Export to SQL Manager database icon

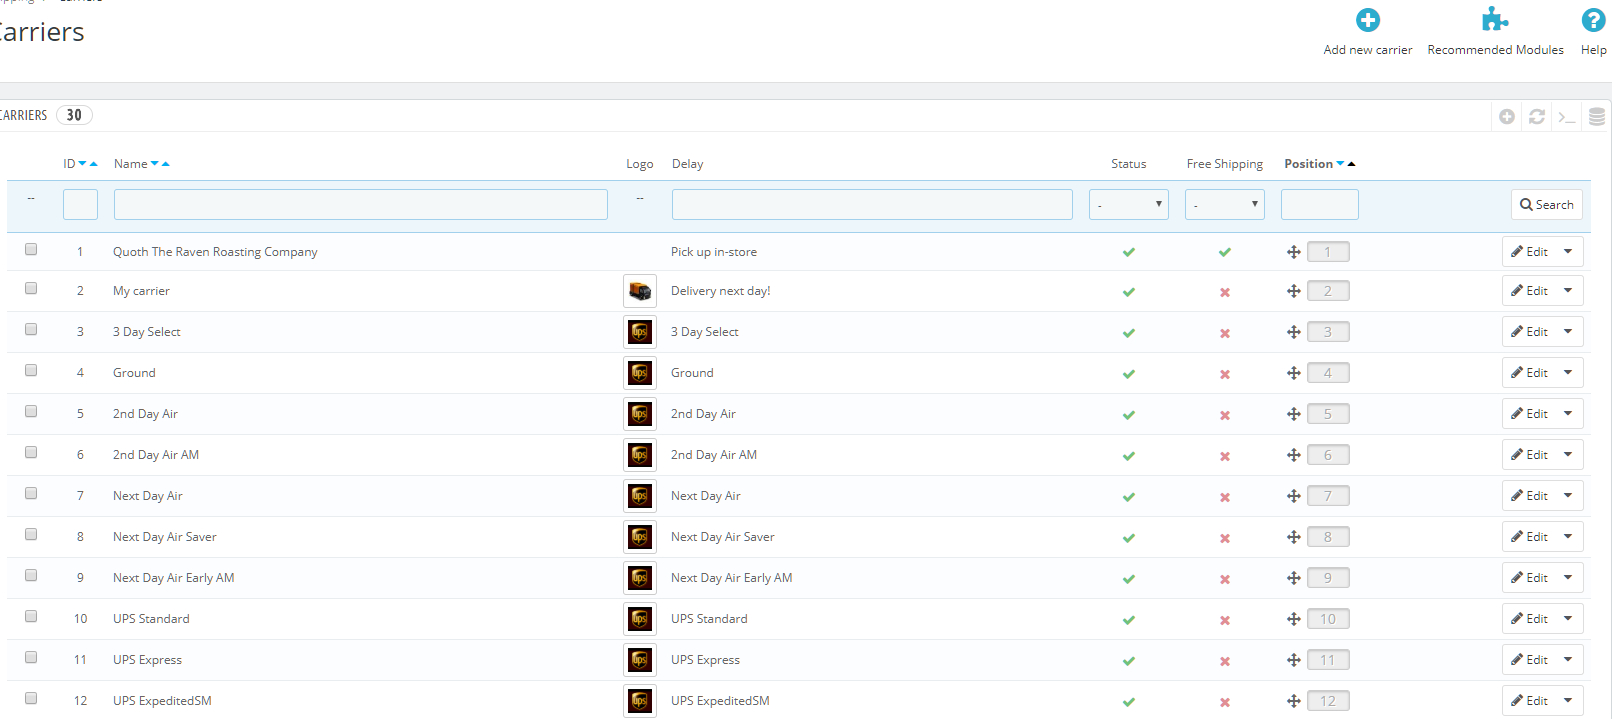(1597, 117)
